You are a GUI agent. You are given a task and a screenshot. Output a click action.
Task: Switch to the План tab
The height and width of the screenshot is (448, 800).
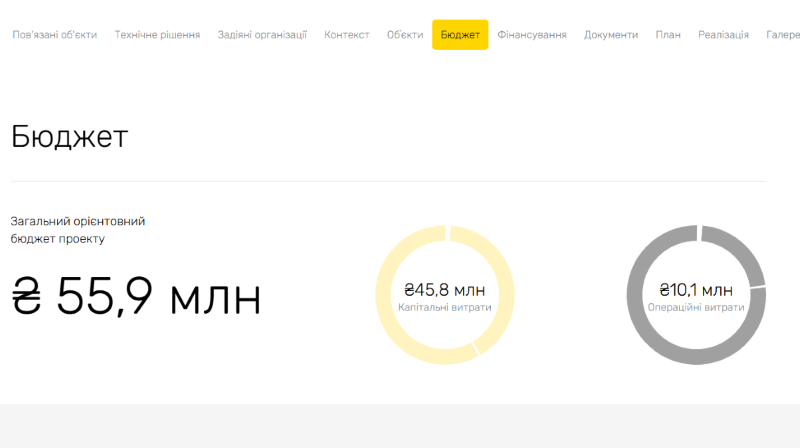pos(668,34)
